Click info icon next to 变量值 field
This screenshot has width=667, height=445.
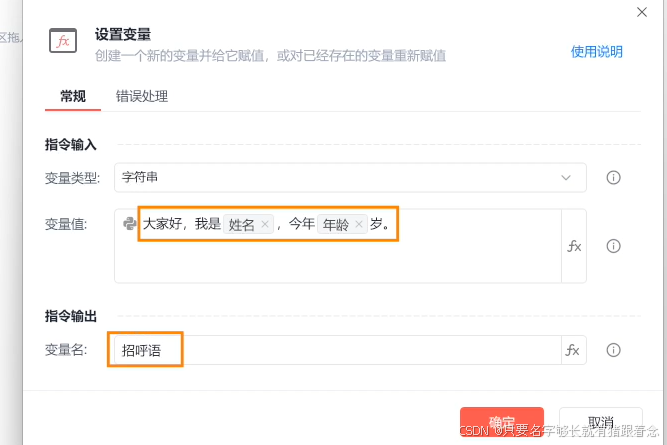[614, 246]
